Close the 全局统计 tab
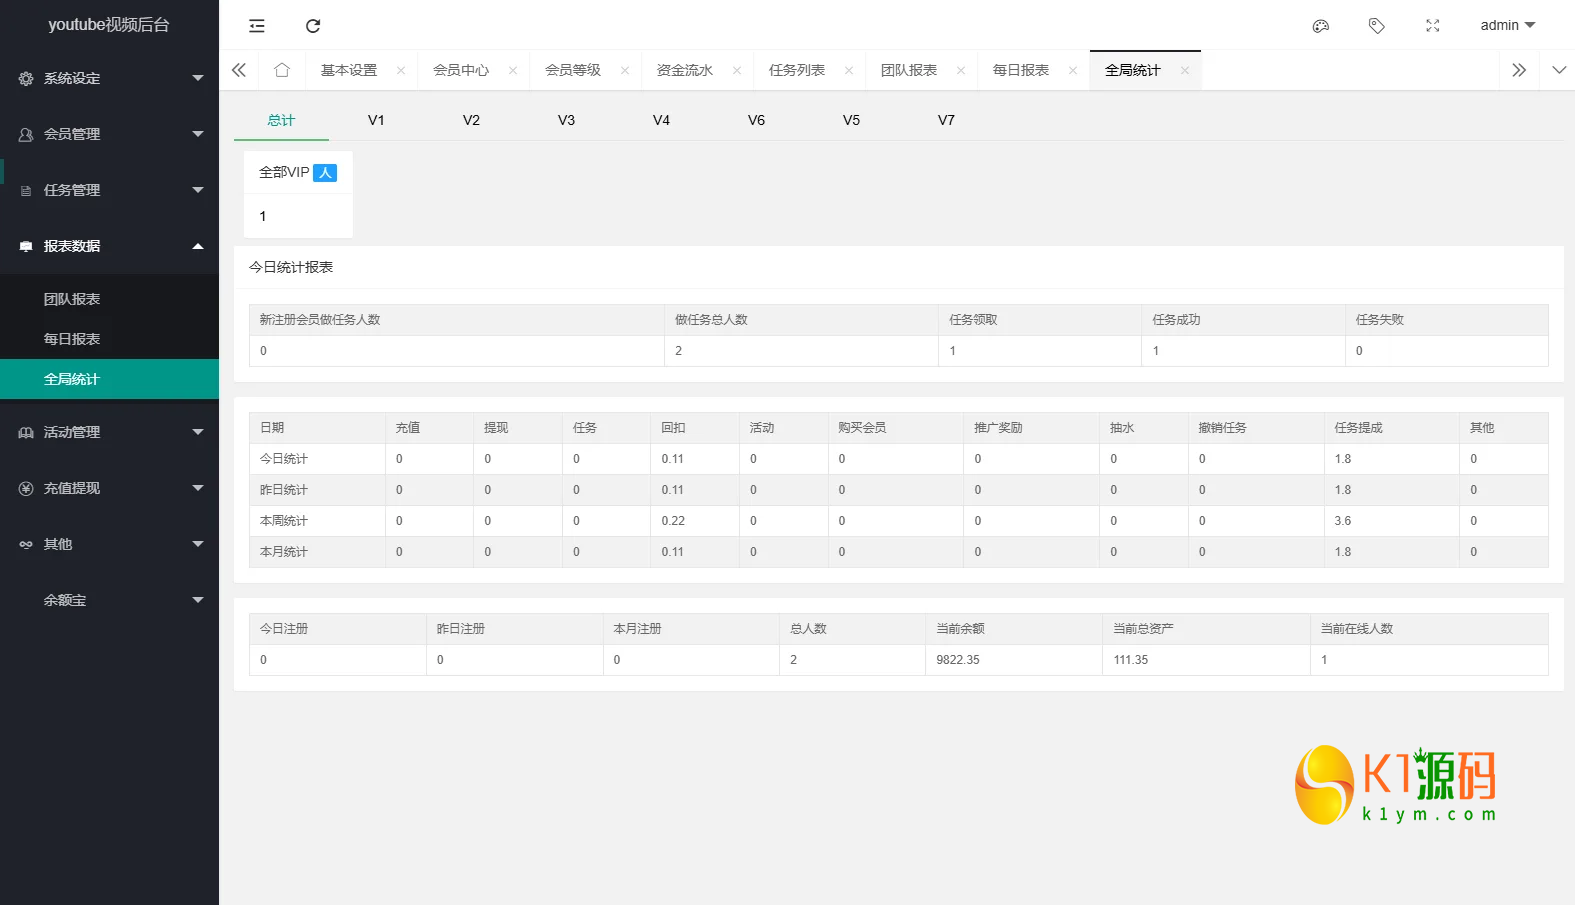Screen dimensions: 1575x905 1185,70
